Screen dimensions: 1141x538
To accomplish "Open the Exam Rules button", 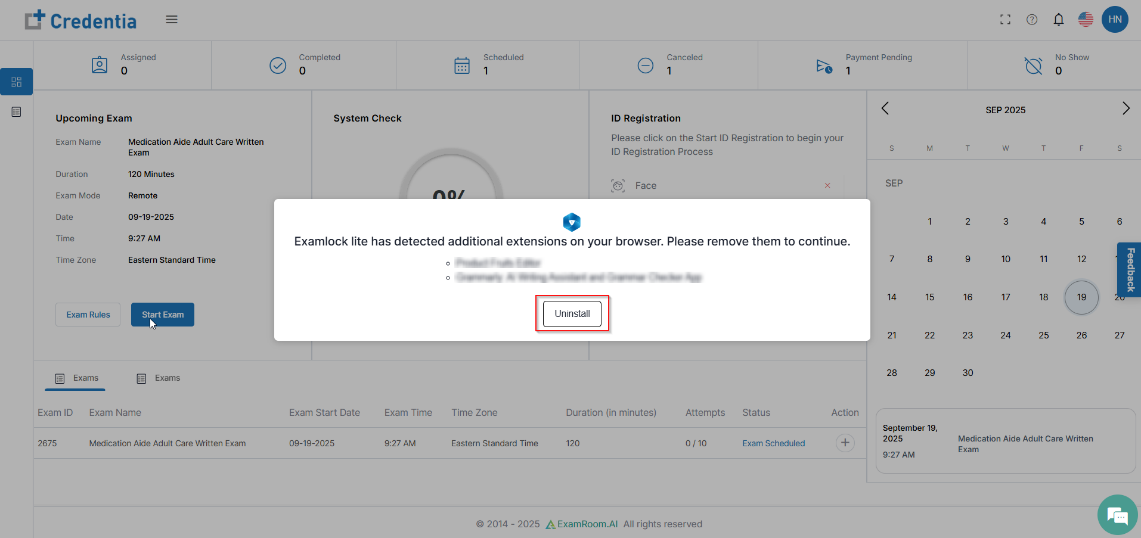I will (x=88, y=315).
